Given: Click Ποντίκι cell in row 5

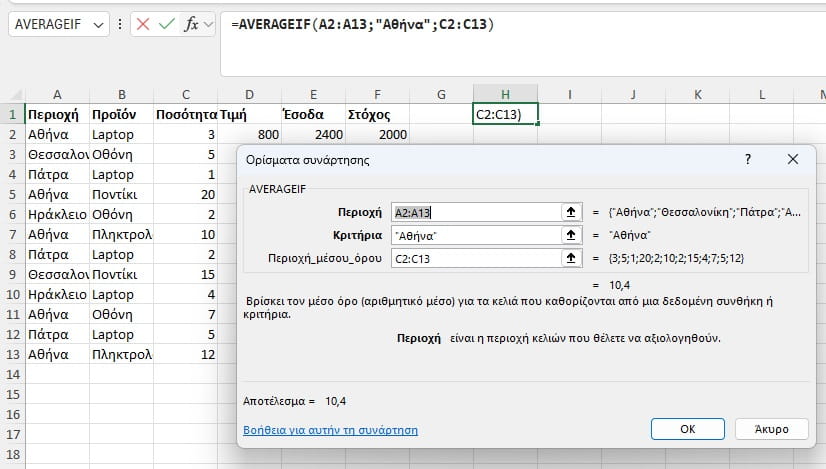Looking at the screenshot, I should click(x=122, y=194).
